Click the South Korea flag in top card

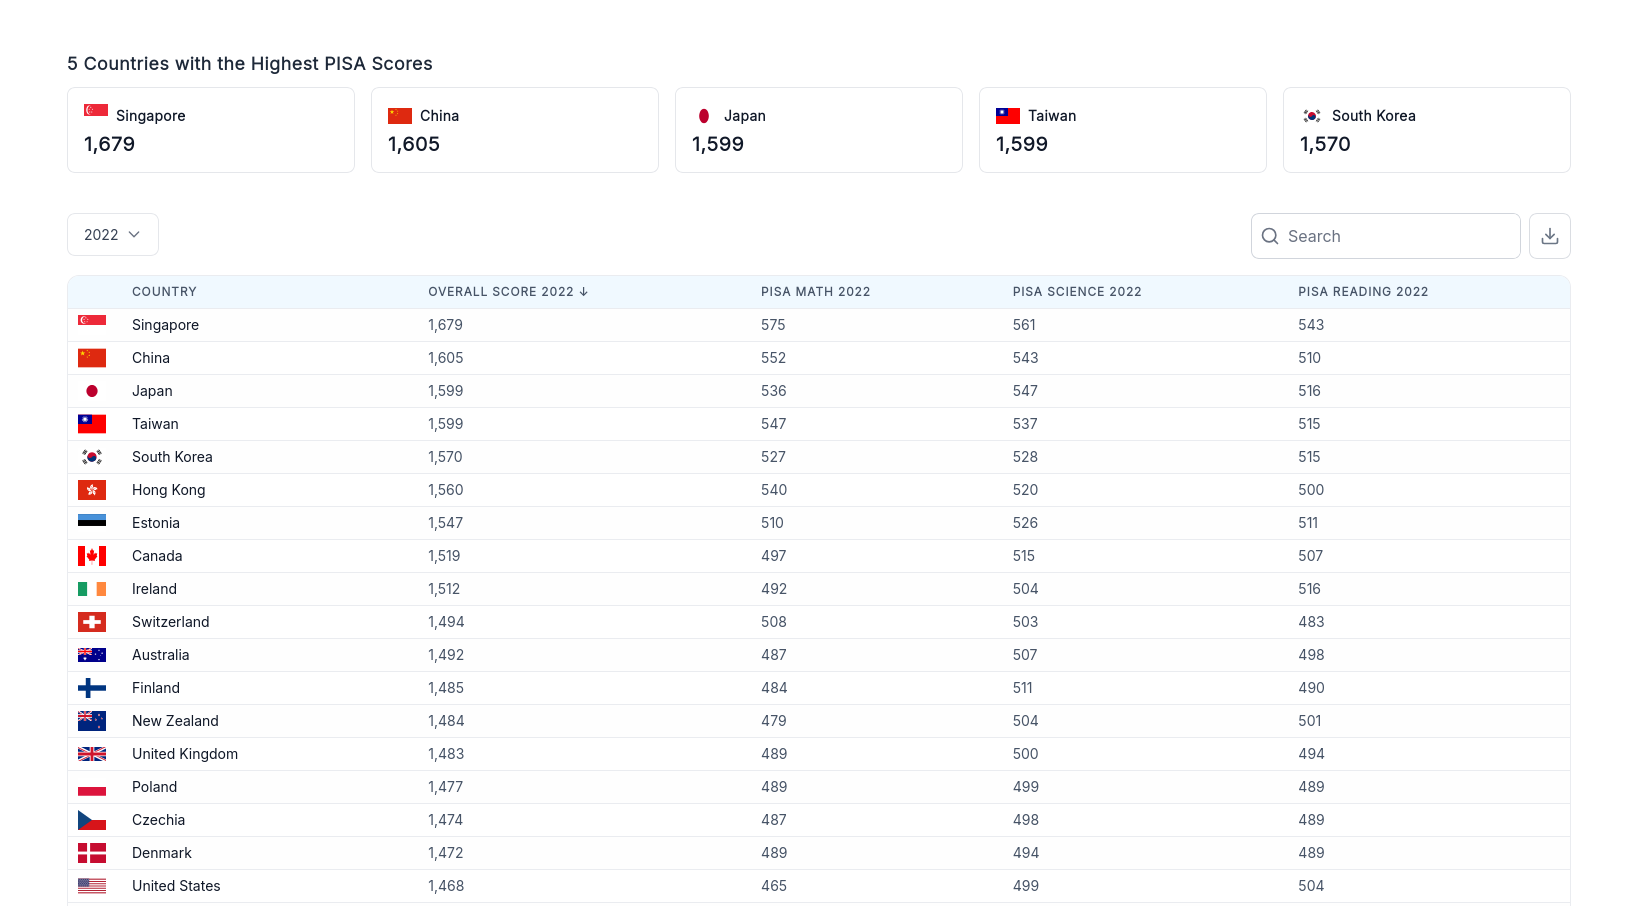pyautogui.click(x=1312, y=116)
